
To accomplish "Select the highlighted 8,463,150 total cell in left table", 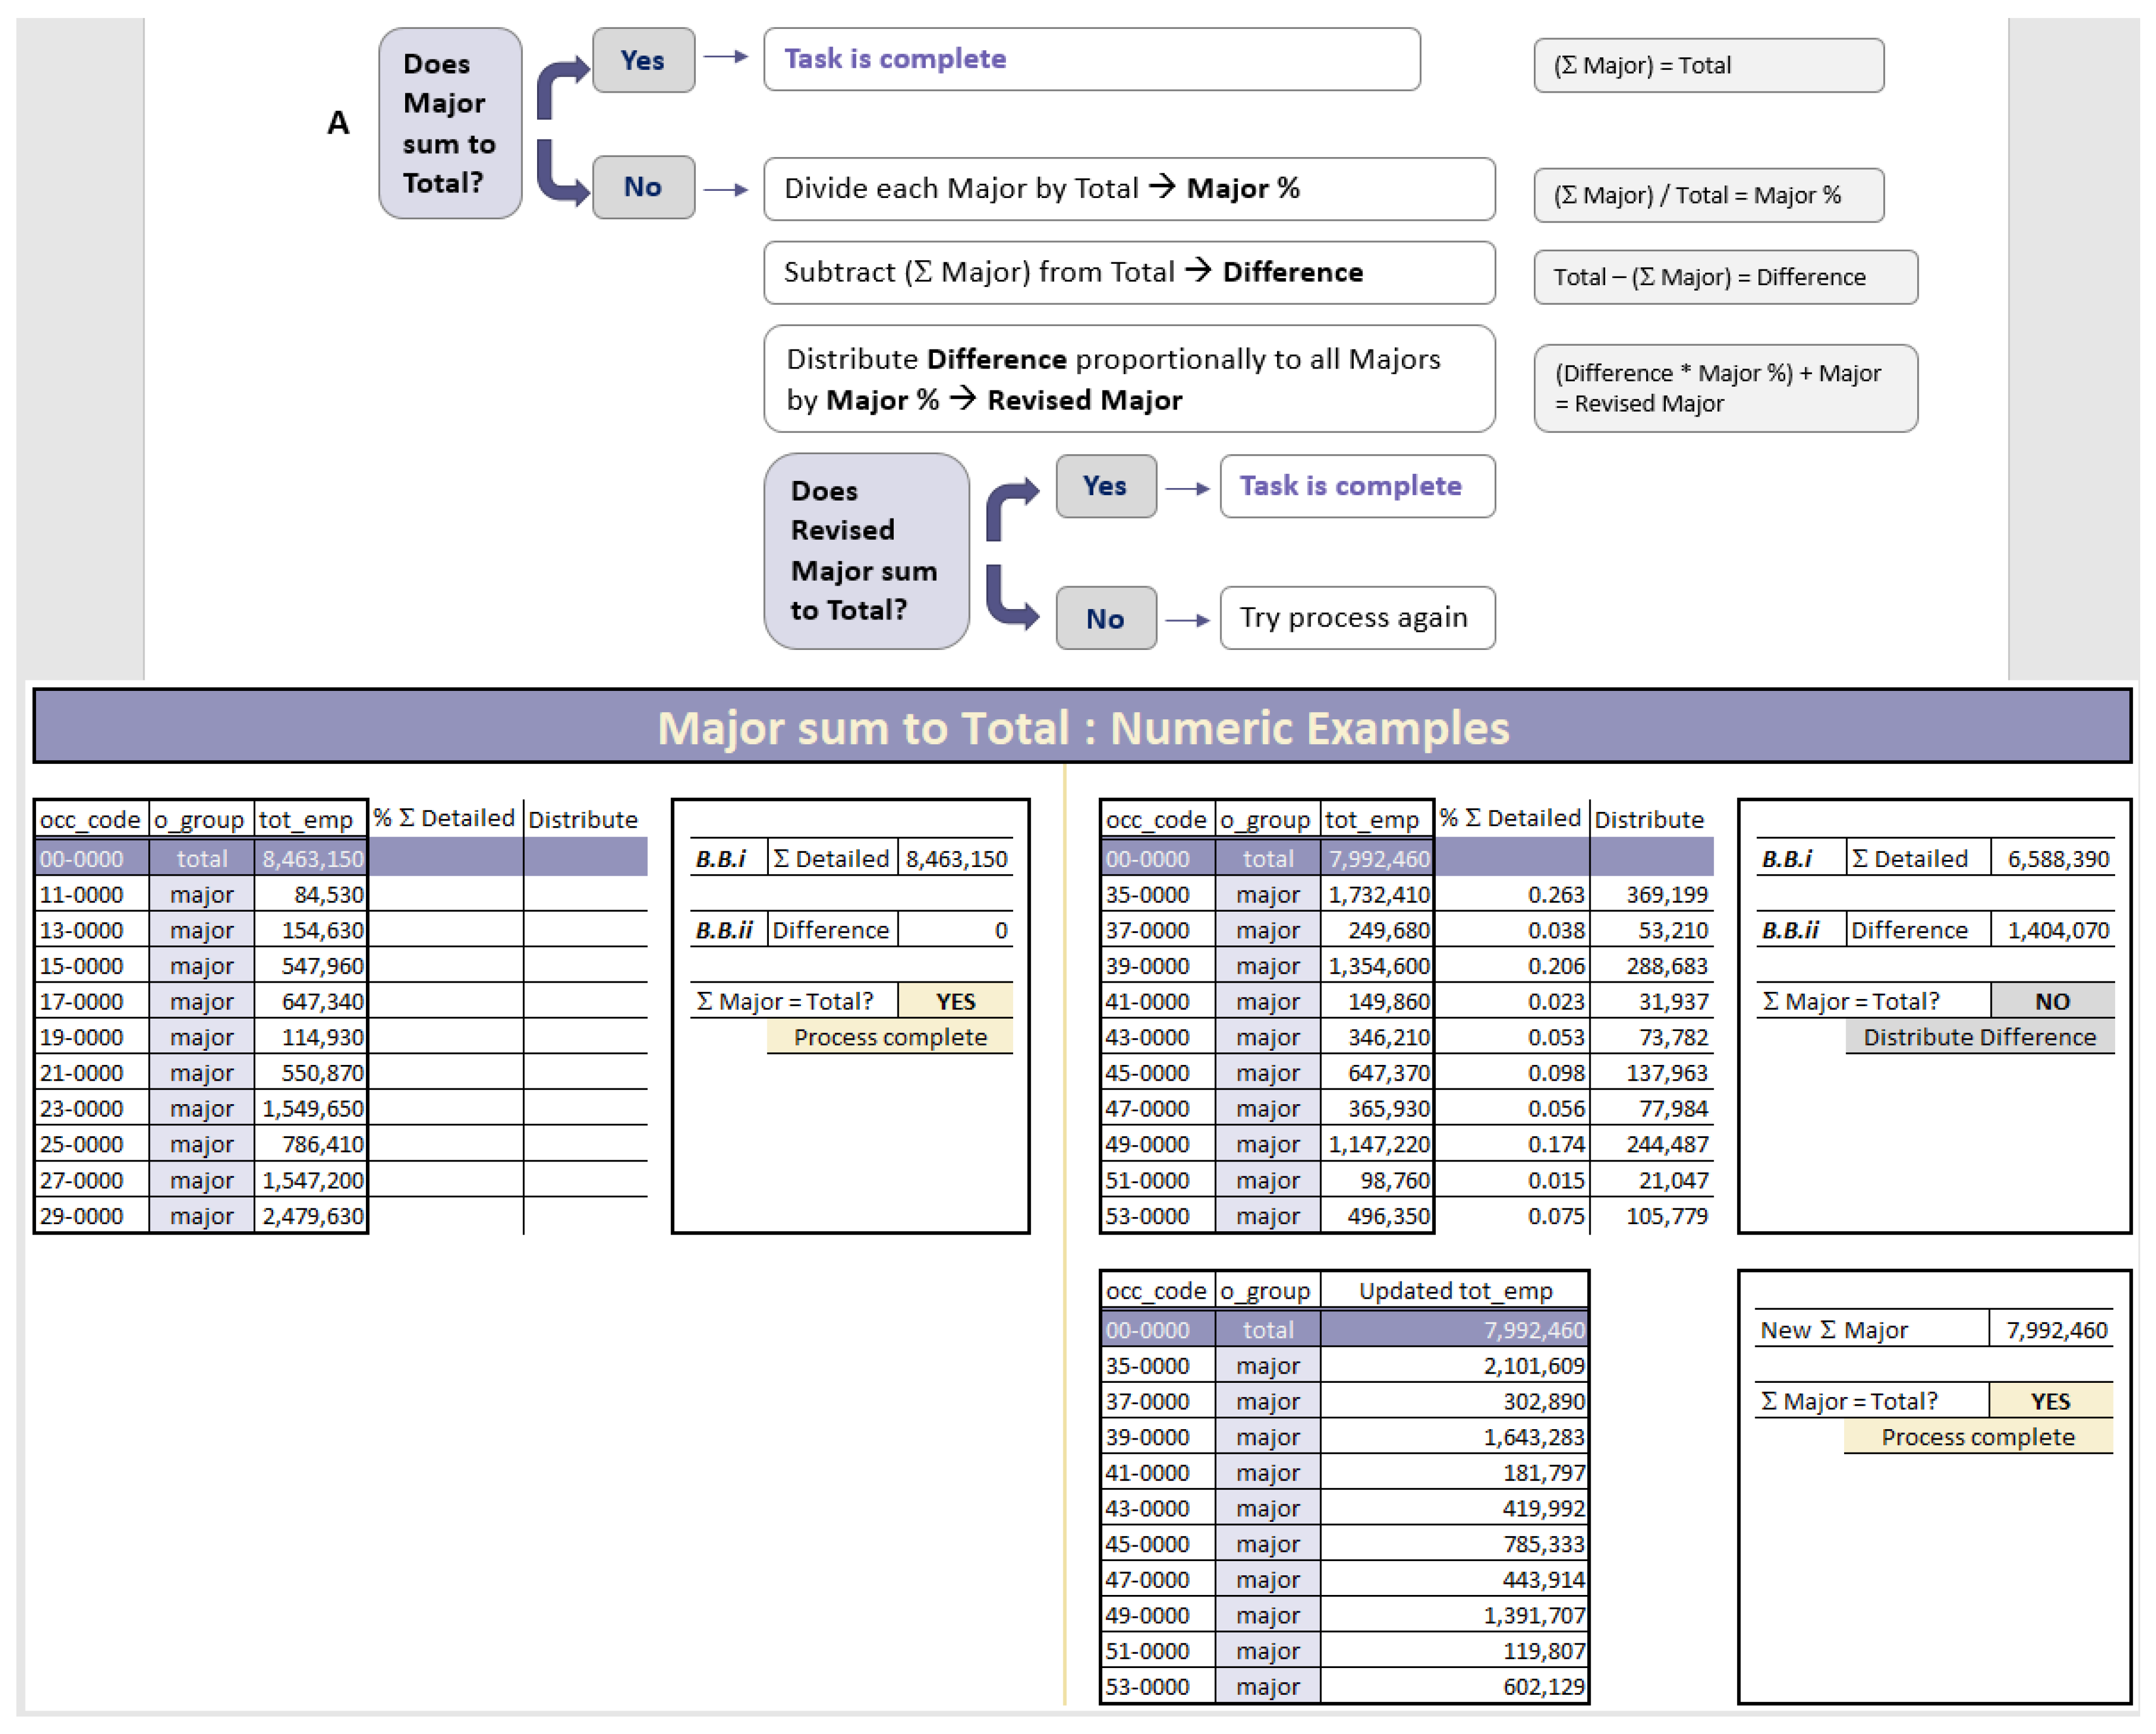I will tap(311, 858).
